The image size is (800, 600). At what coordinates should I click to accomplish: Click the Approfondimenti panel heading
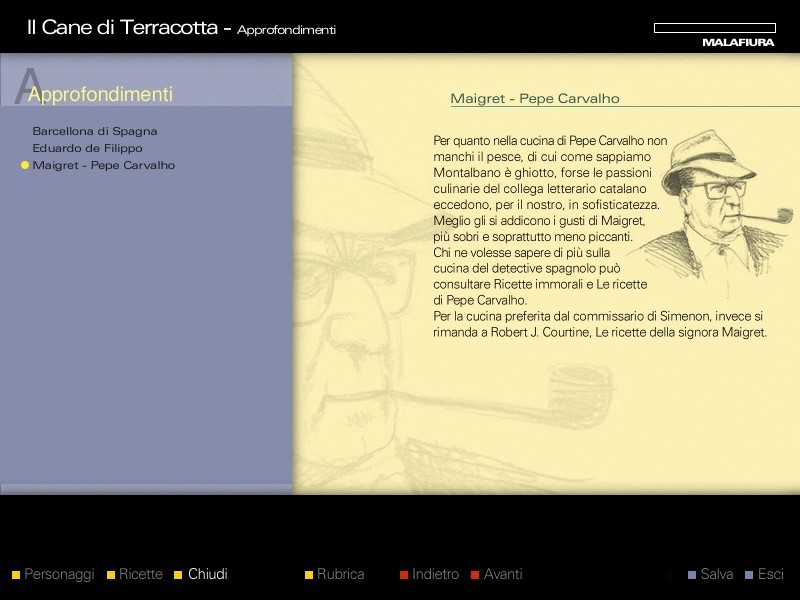tap(101, 94)
